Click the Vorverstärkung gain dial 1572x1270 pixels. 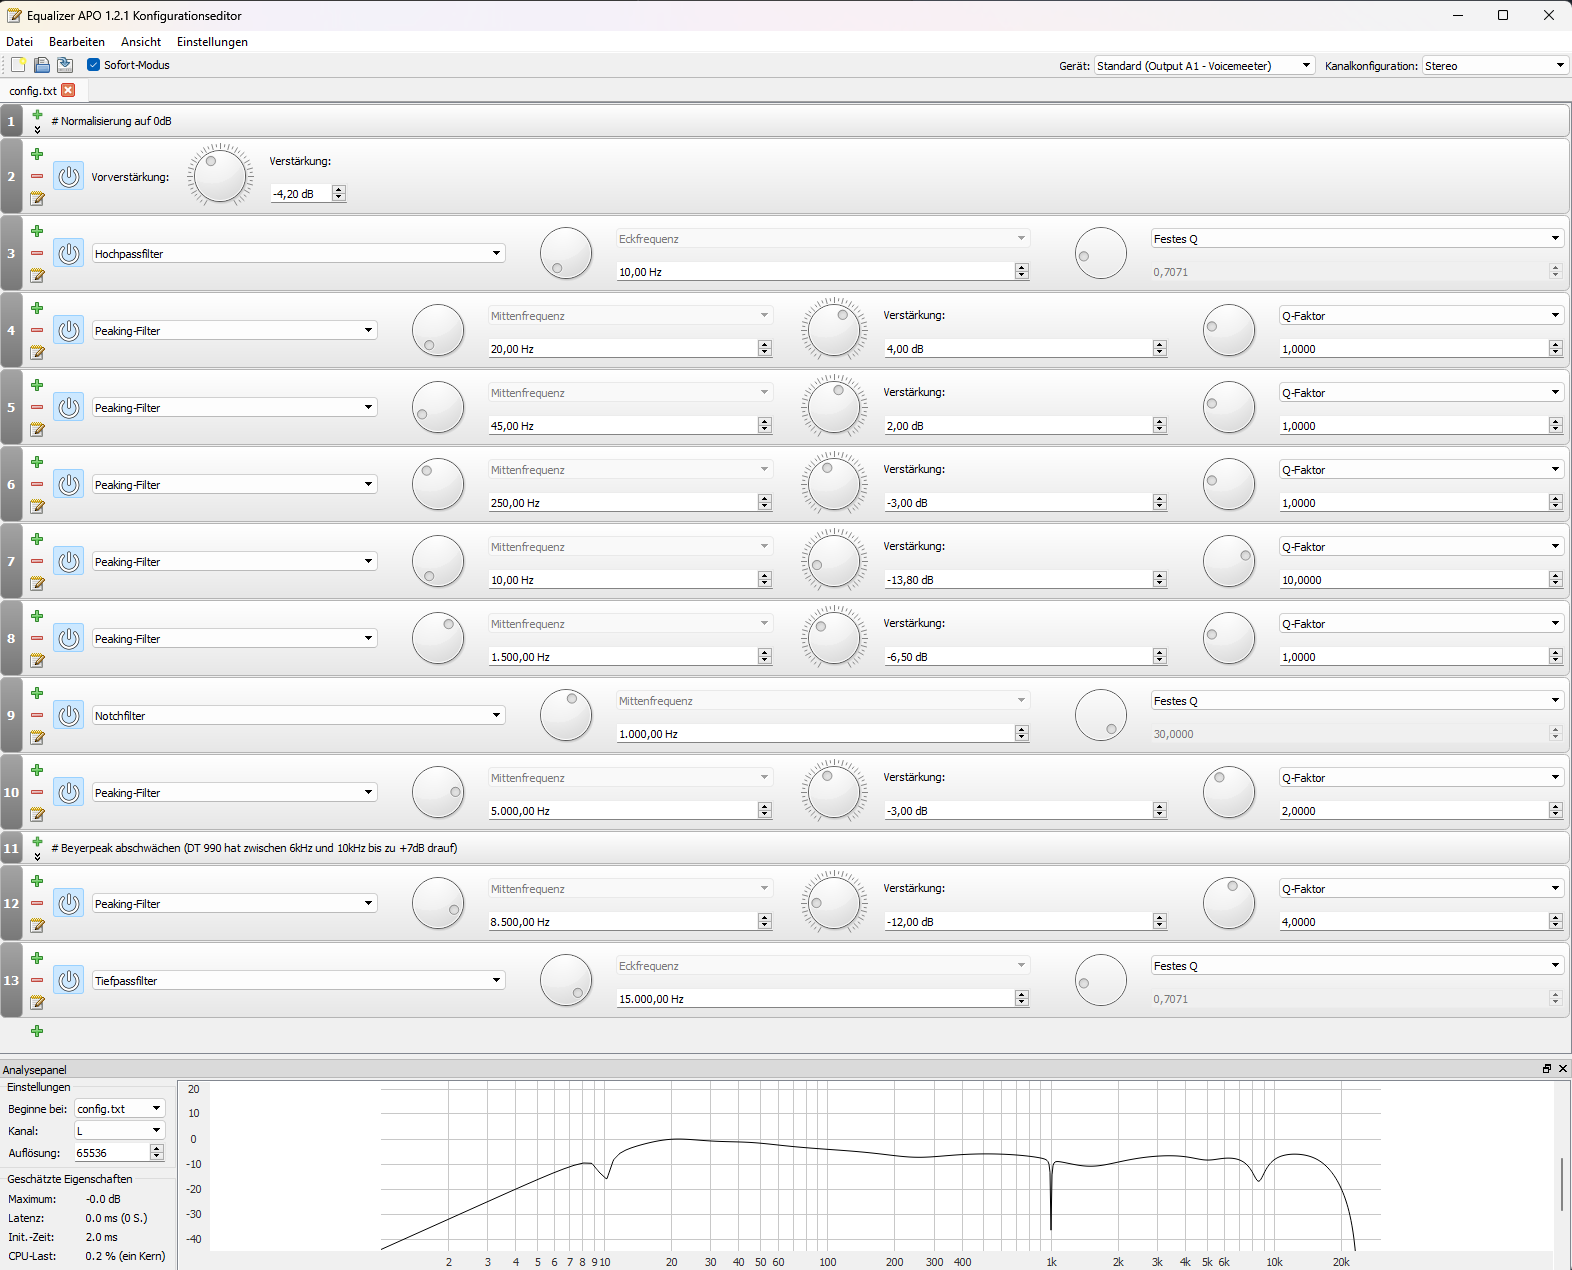(220, 176)
